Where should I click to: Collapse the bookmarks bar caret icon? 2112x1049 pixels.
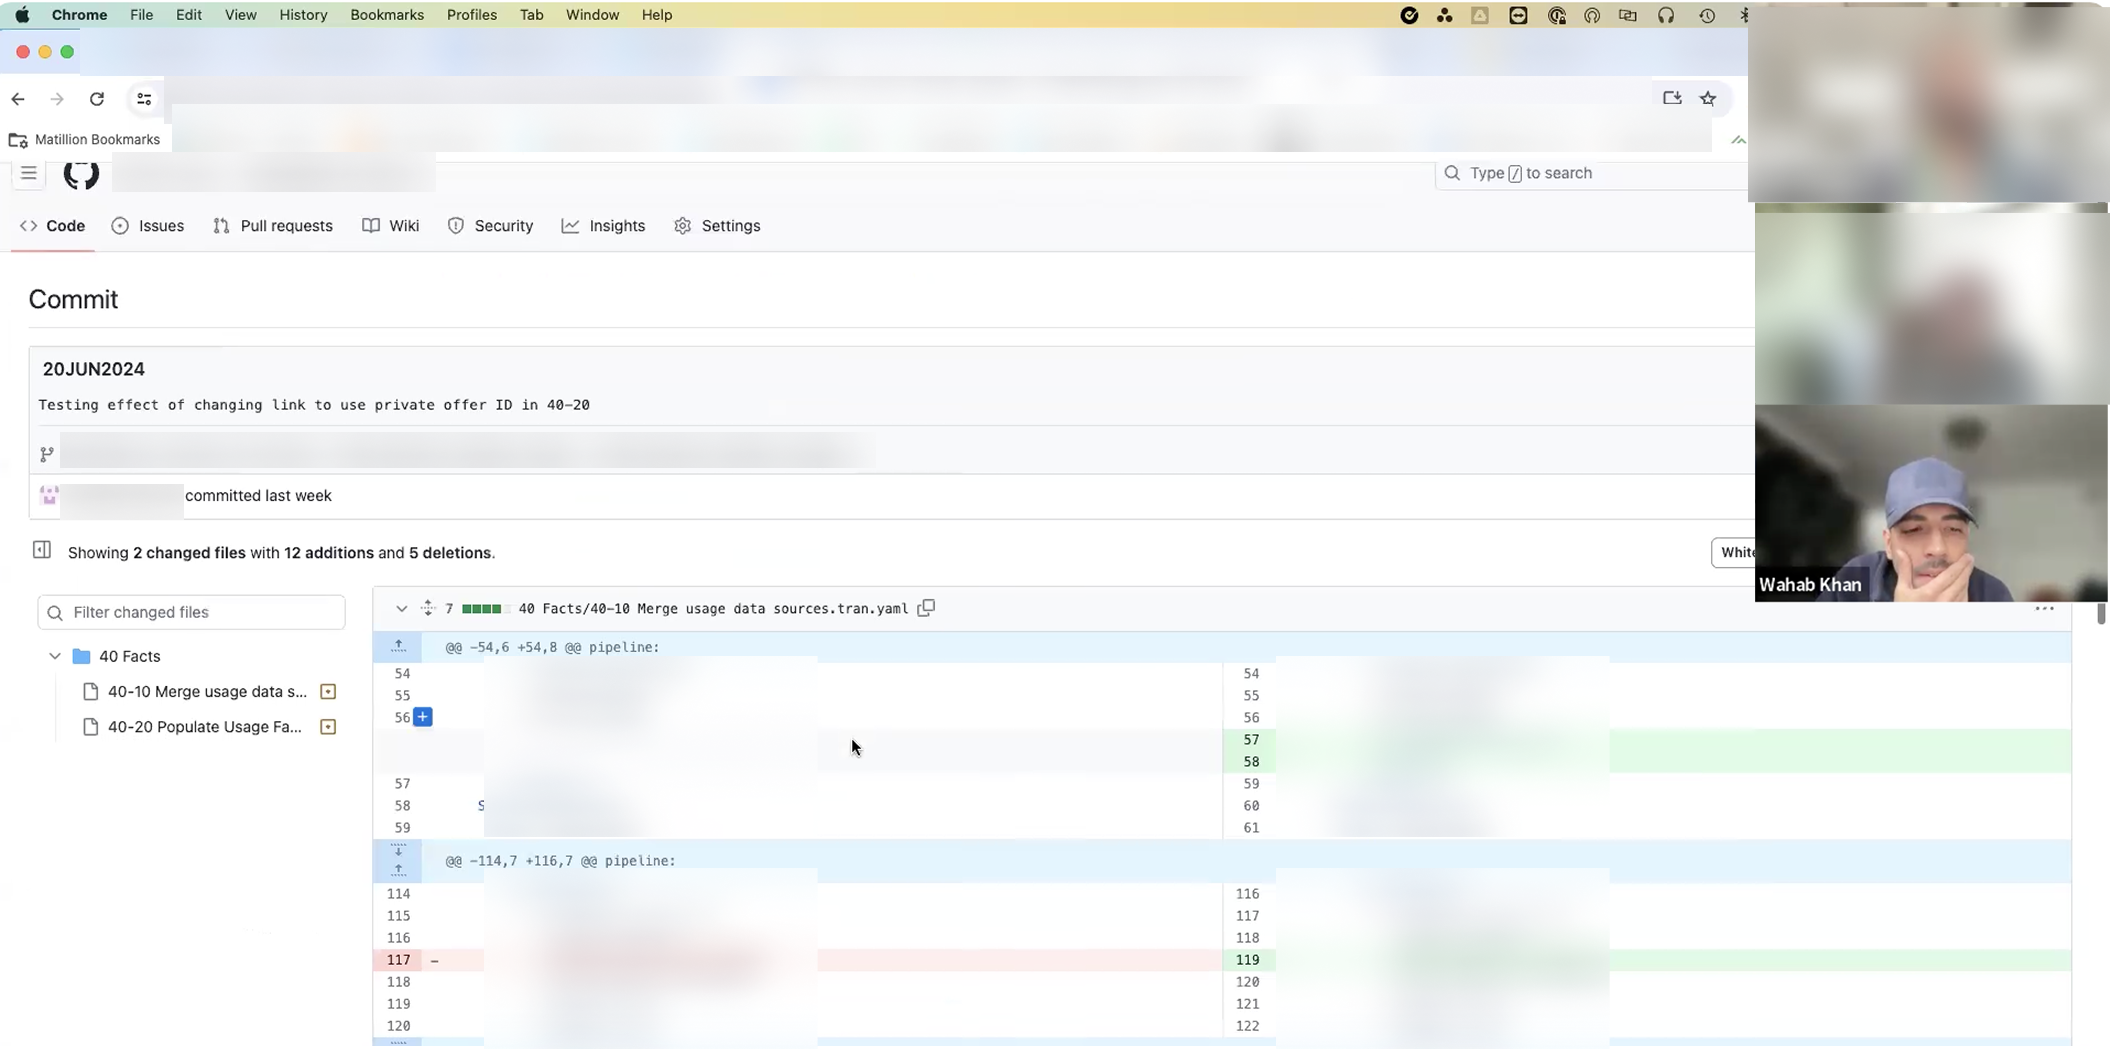pos(1738,140)
